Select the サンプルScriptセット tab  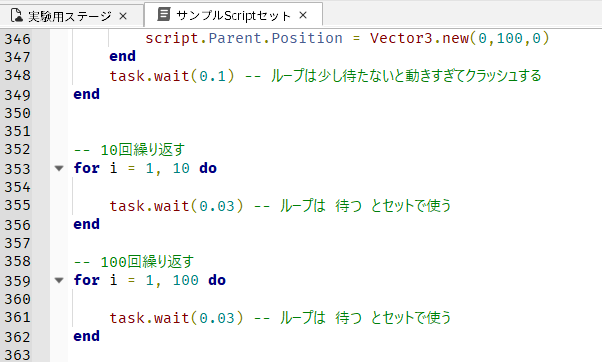(x=233, y=15)
